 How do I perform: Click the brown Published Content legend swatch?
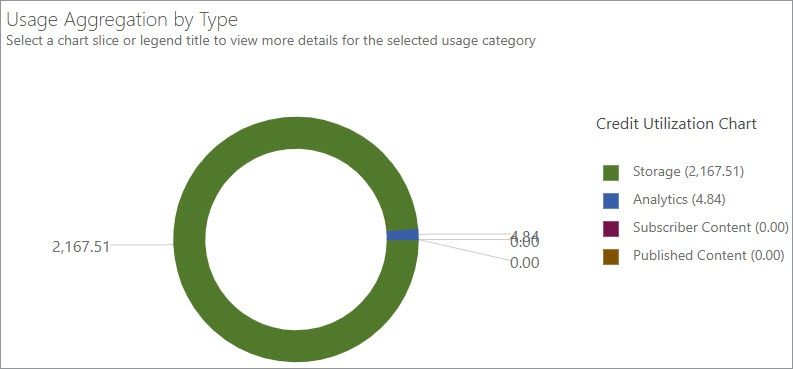click(x=611, y=256)
